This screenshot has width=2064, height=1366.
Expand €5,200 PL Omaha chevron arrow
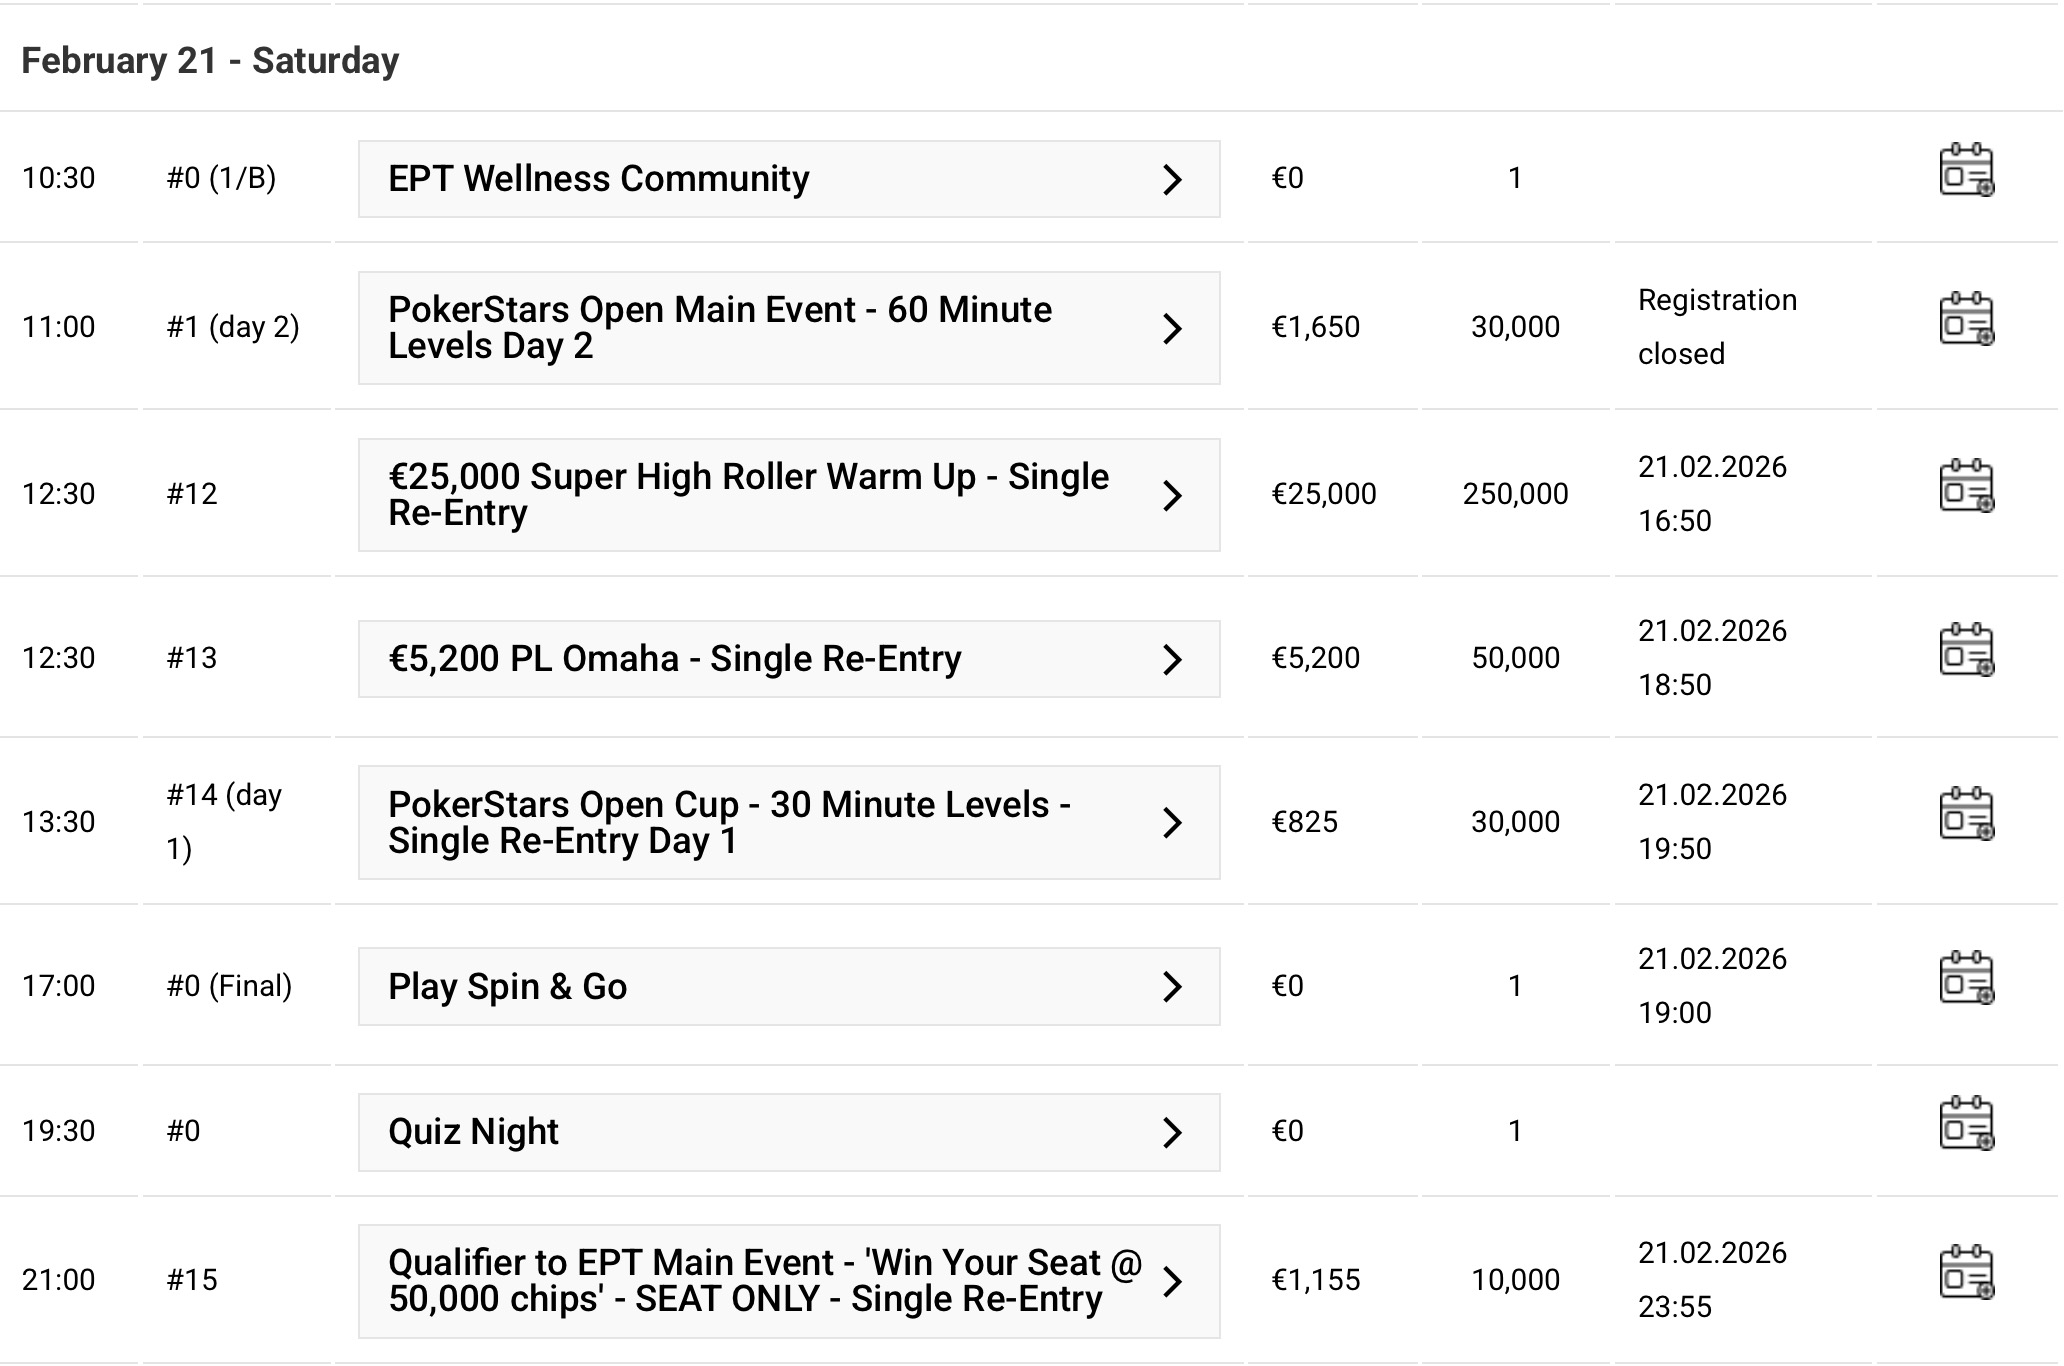(x=1172, y=660)
